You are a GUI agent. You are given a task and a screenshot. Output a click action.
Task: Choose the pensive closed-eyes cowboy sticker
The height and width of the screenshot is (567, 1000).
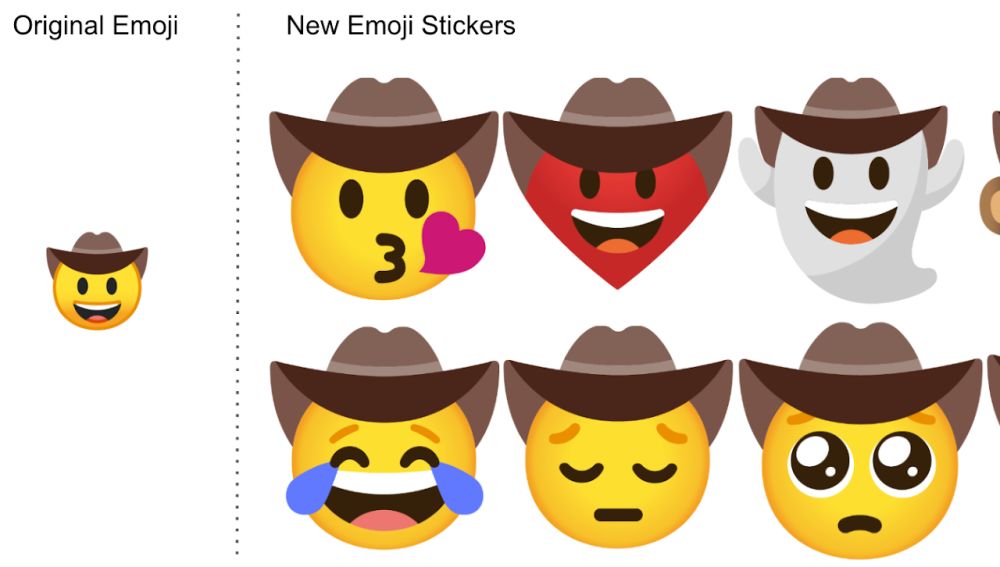[618, 436]
